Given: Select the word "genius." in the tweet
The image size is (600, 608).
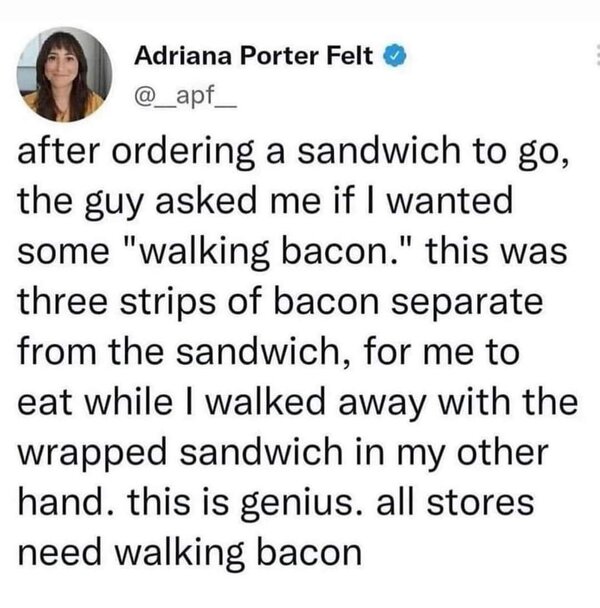Looking at the screenshot, I should (303, 504).
